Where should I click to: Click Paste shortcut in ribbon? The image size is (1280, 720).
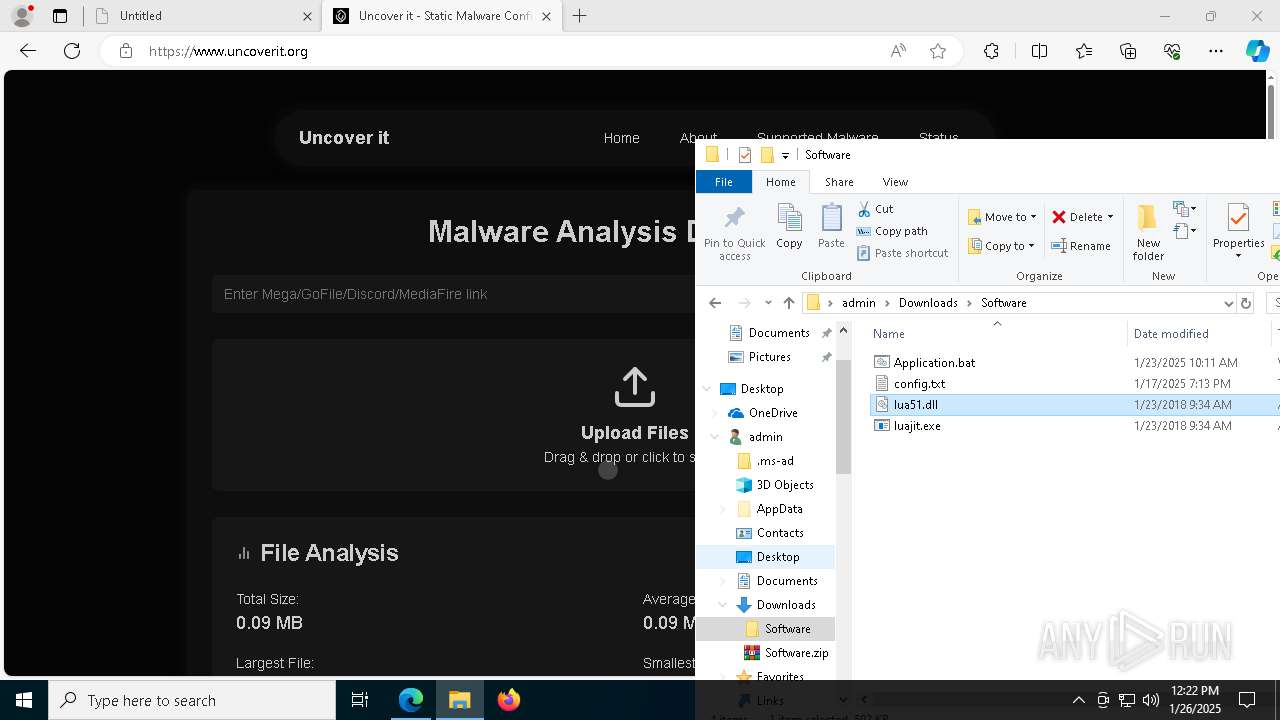(x=902, y=253)
